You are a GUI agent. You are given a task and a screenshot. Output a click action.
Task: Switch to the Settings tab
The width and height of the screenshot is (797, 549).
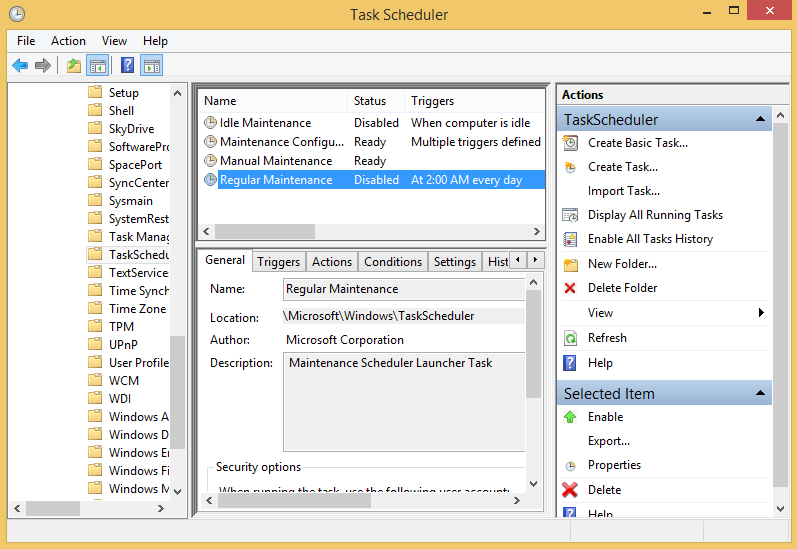pyautogui.click(x=455, y=262)
